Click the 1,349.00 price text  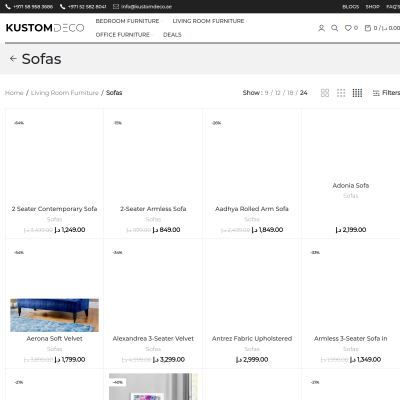[365, 359]
